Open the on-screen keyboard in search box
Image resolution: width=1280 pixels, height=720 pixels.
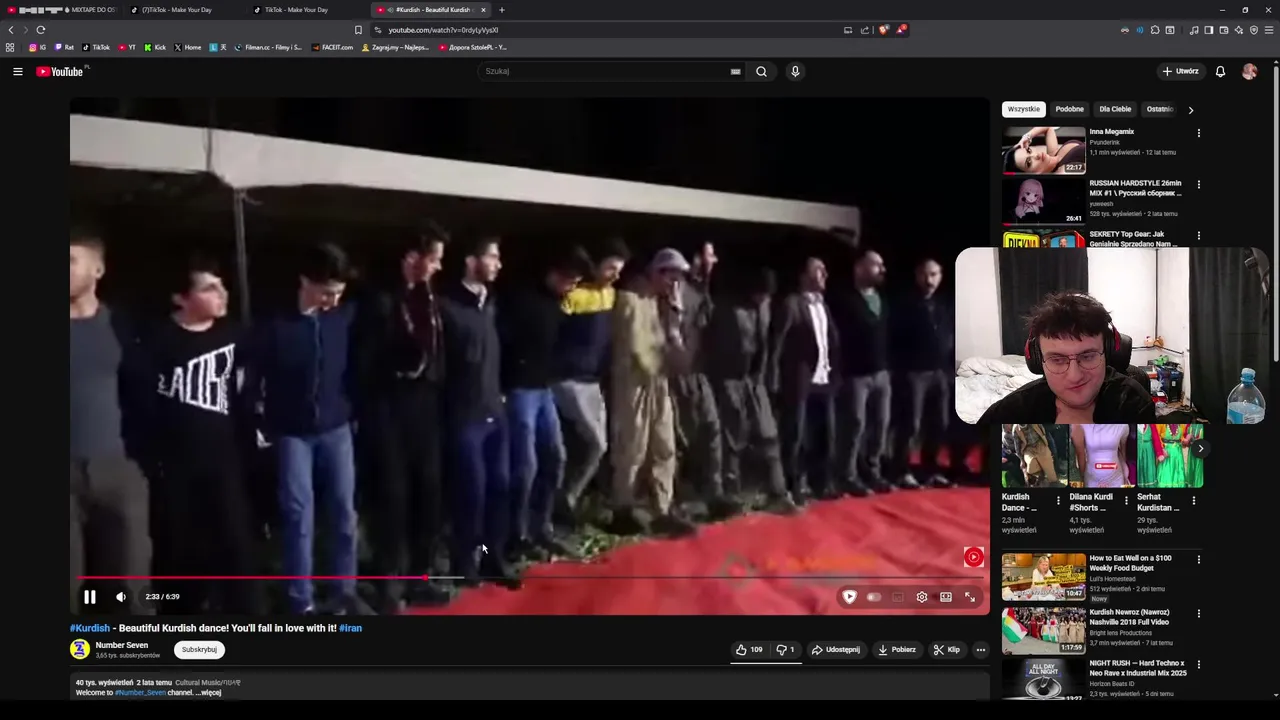735,71
